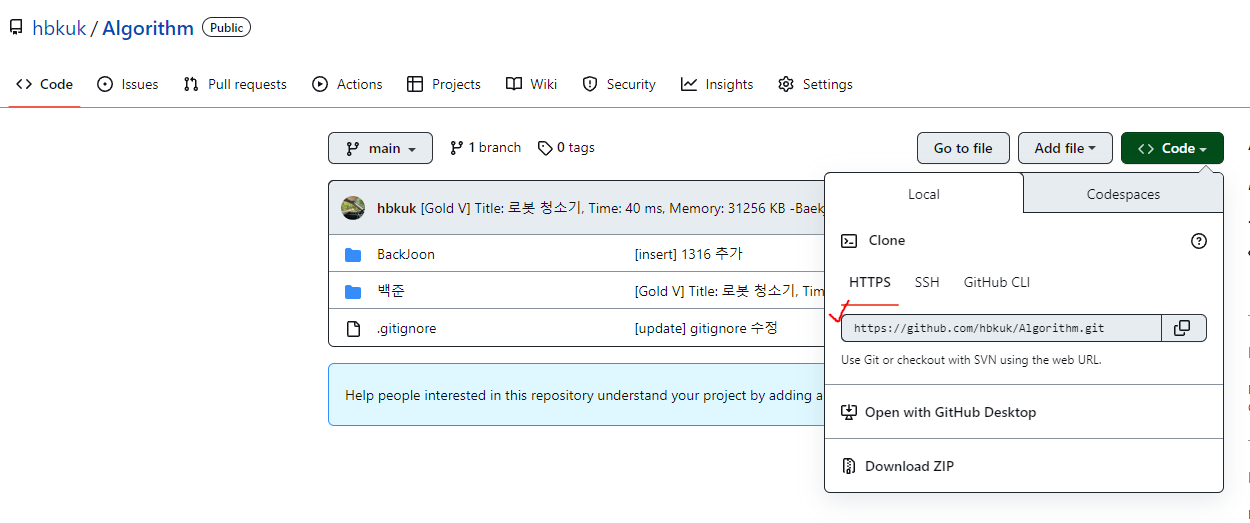Open the hbkuk commit author name
Image resolution: width=1250 pixels, height=523 pixels.
396,208
